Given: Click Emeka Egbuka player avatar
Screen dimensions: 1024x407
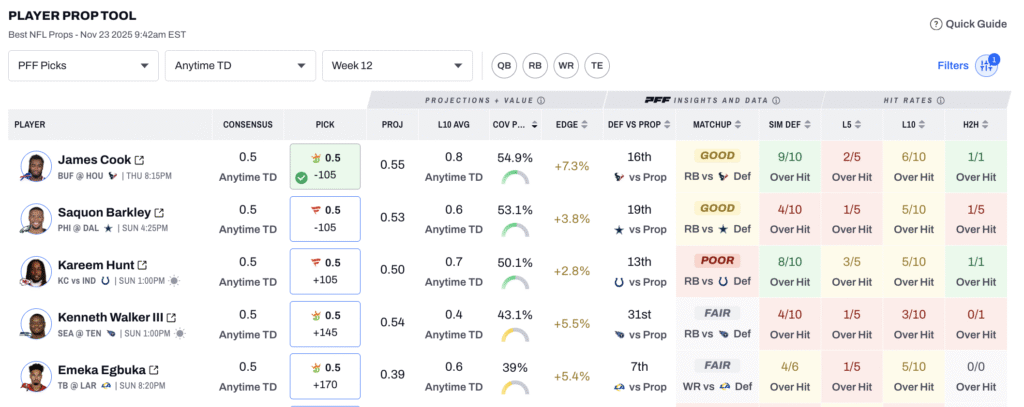Looking at the screenshot, I should (36, 378).
